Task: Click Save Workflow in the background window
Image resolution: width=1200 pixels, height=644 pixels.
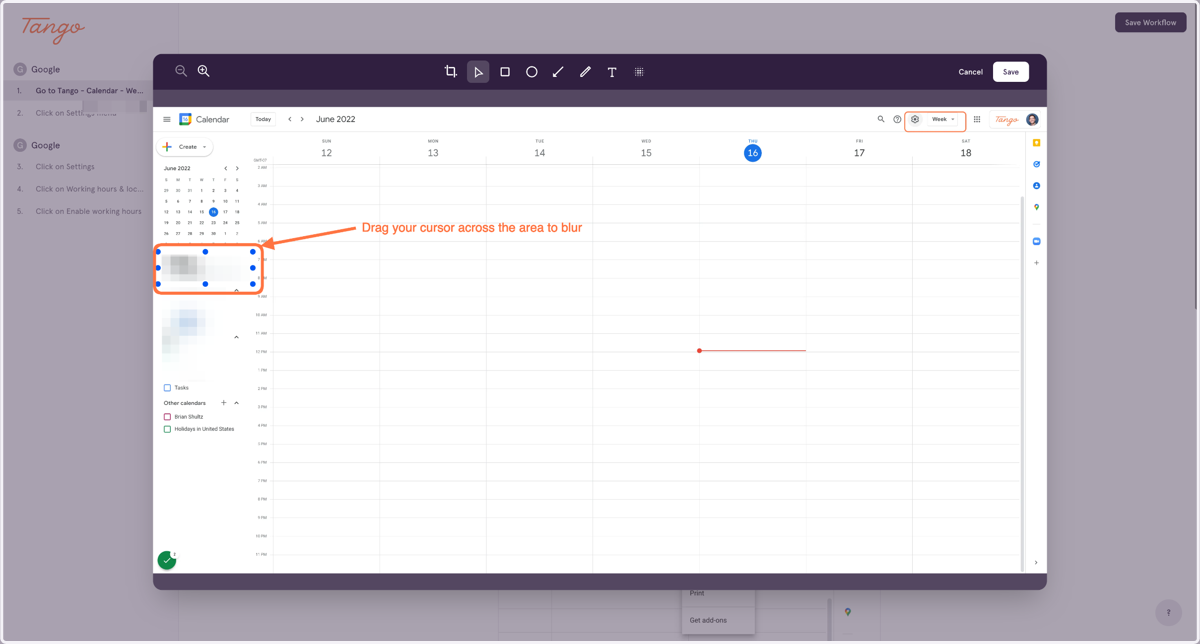Action: pos(1150,22)
